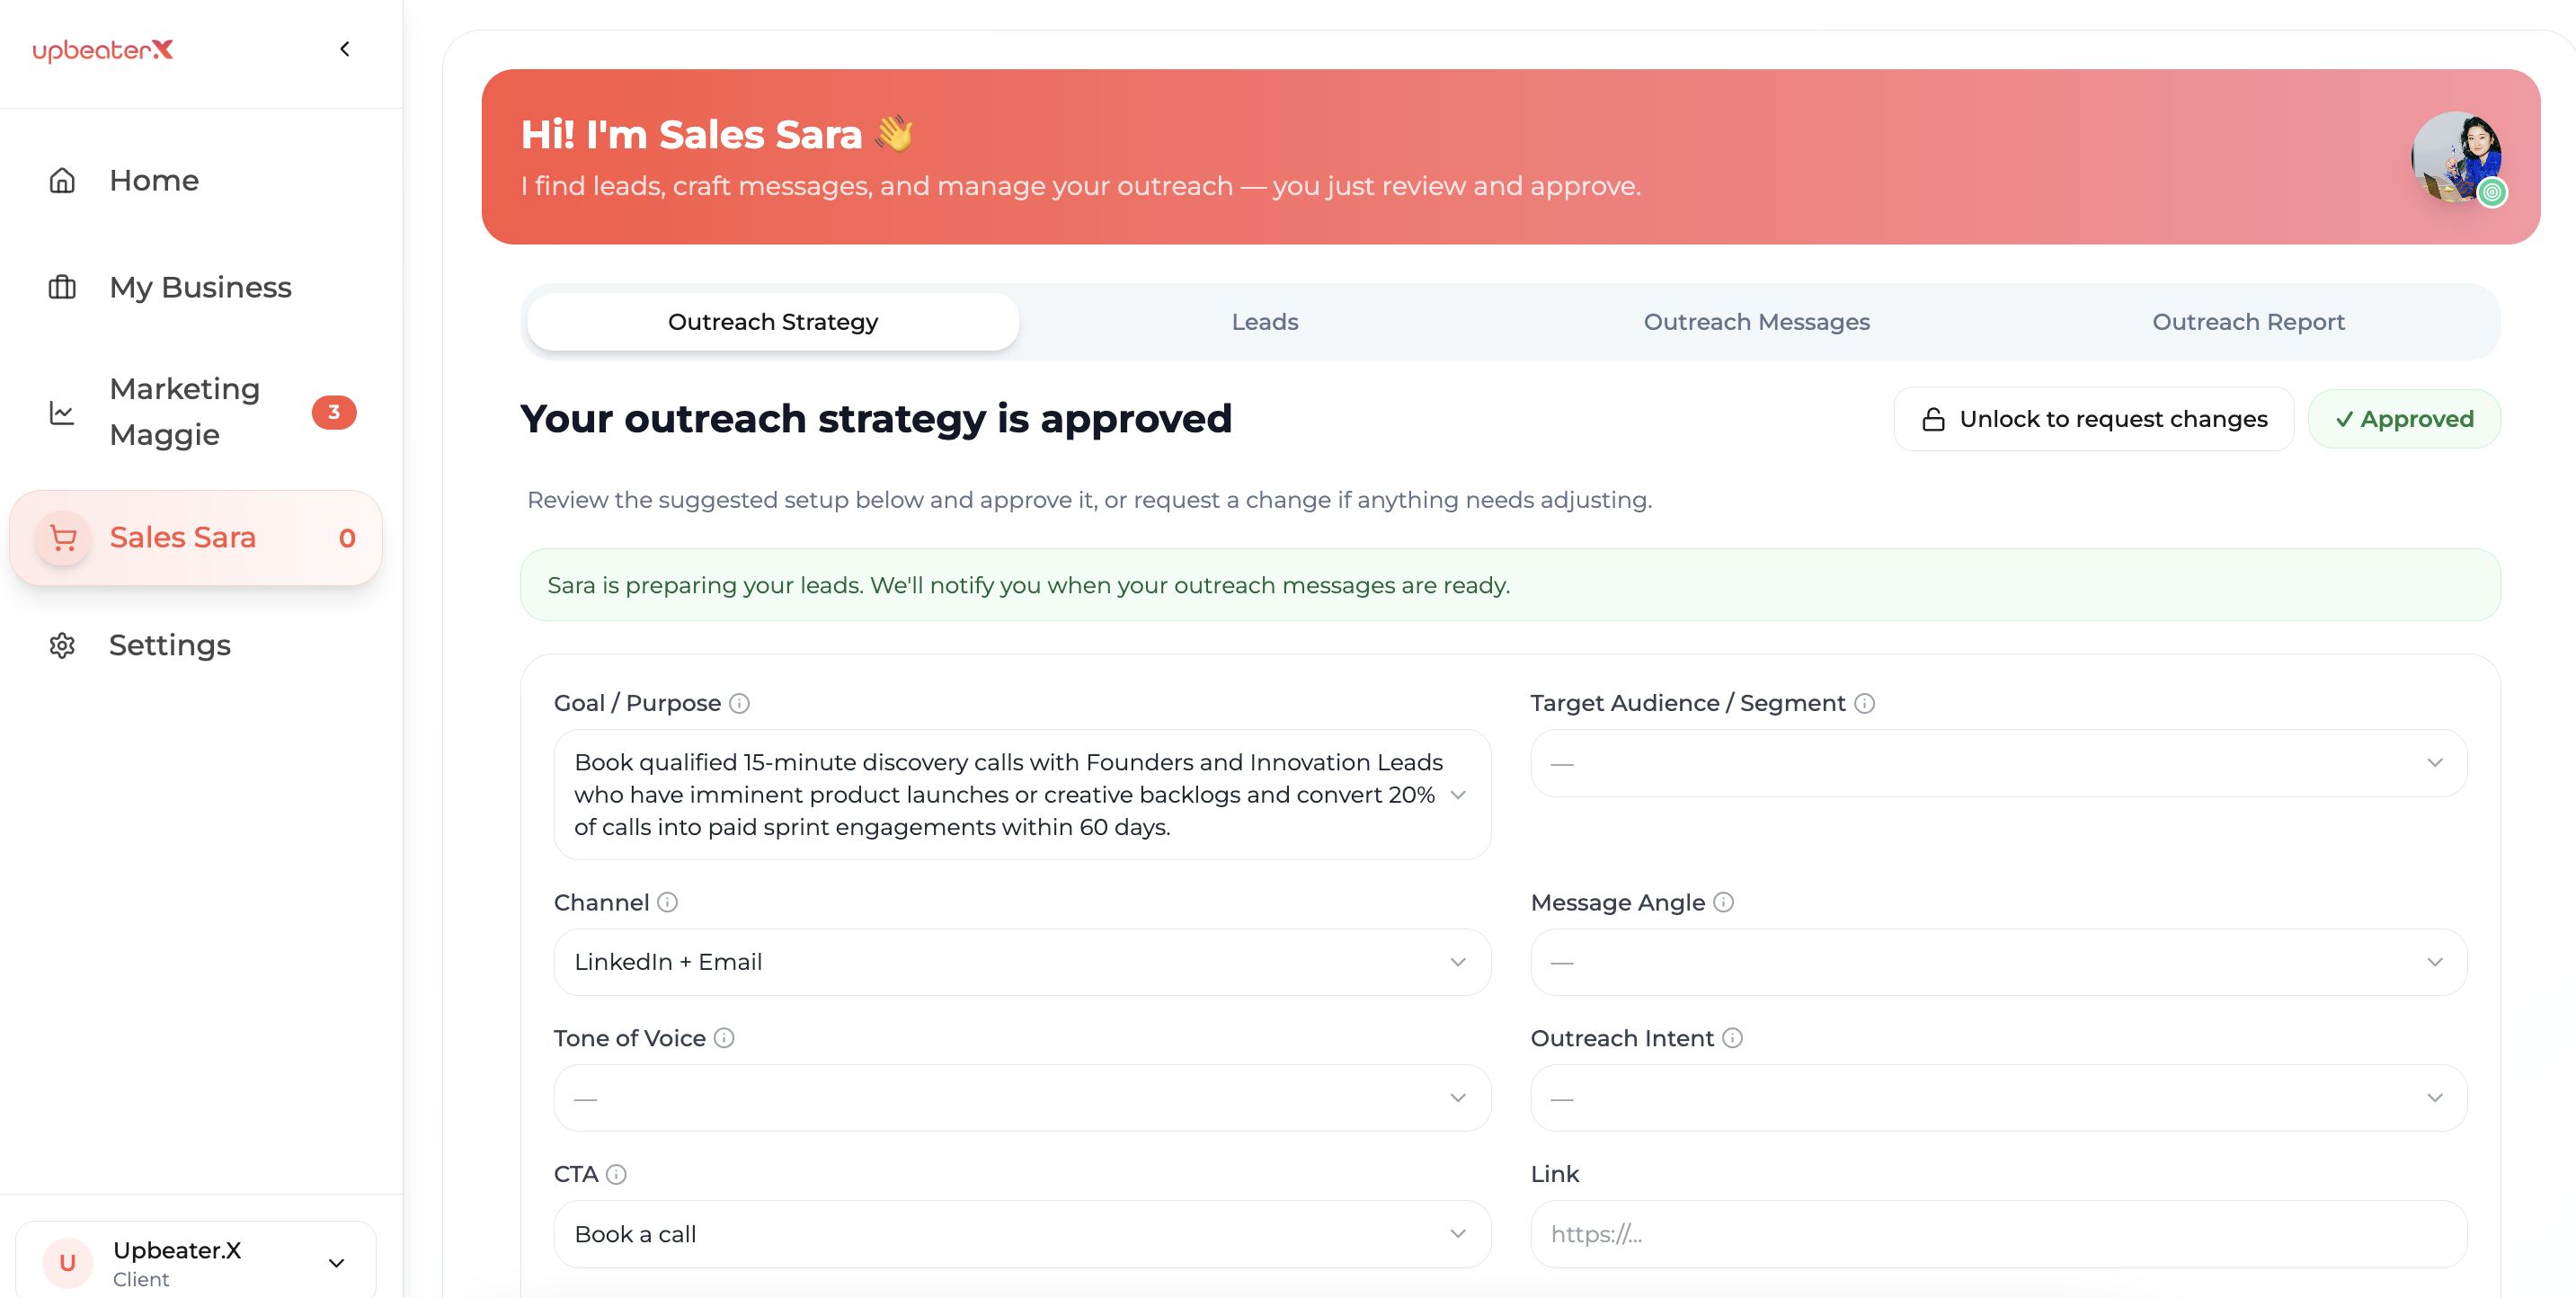Click the My Business briefcase icon
The image size is (2576, 1298).
[x=62, y=287]
